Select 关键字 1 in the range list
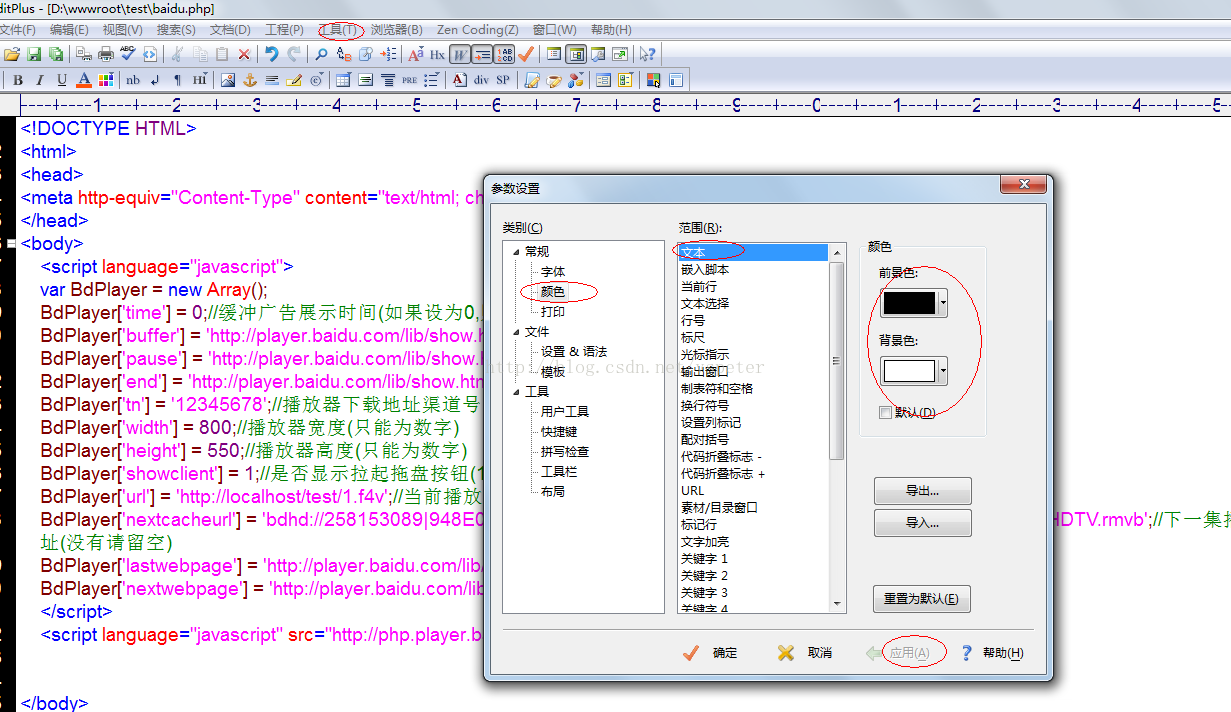 pyautogui.click(x=705, y=558)
